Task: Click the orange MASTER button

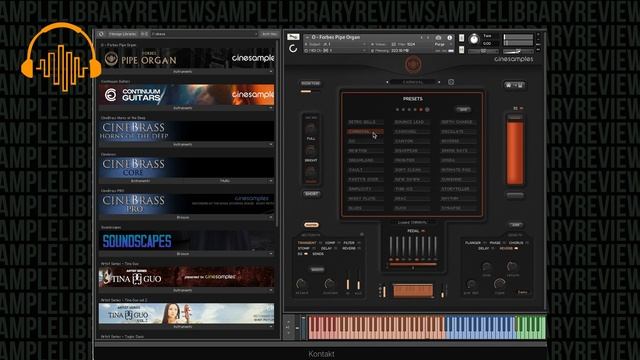Action: tap(311, 225)
